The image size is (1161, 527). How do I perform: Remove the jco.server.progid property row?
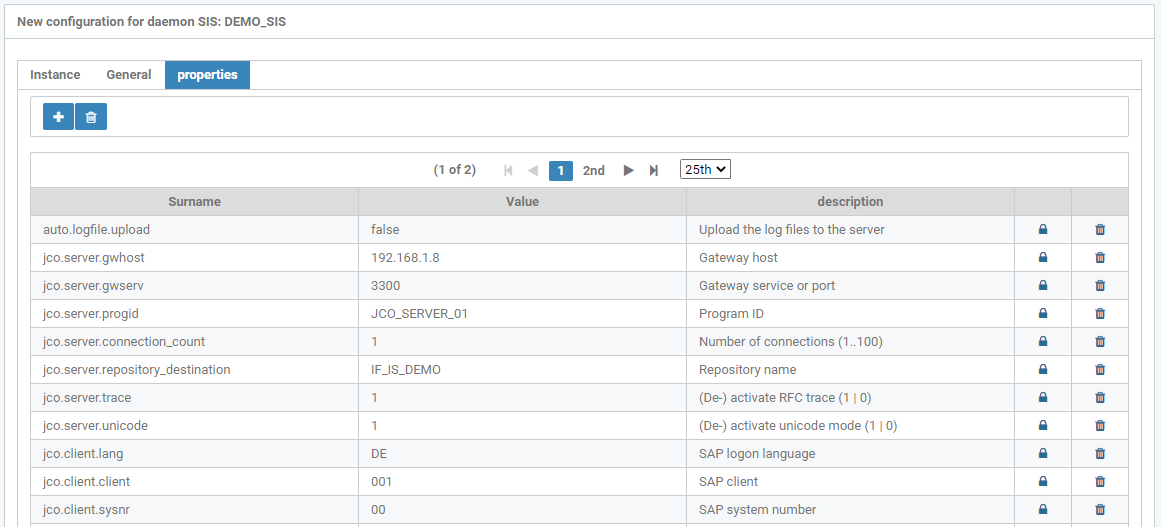(1100, 314)
